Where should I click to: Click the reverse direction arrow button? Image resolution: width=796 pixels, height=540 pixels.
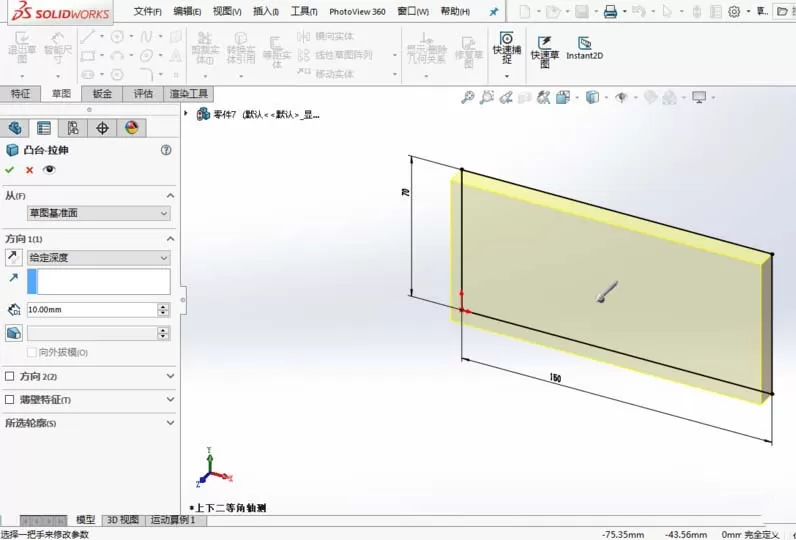click(x=14, y=257)
